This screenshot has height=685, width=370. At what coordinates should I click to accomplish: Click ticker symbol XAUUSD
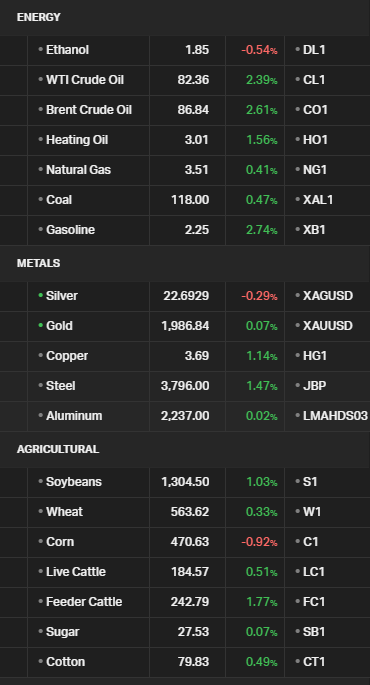328,326
